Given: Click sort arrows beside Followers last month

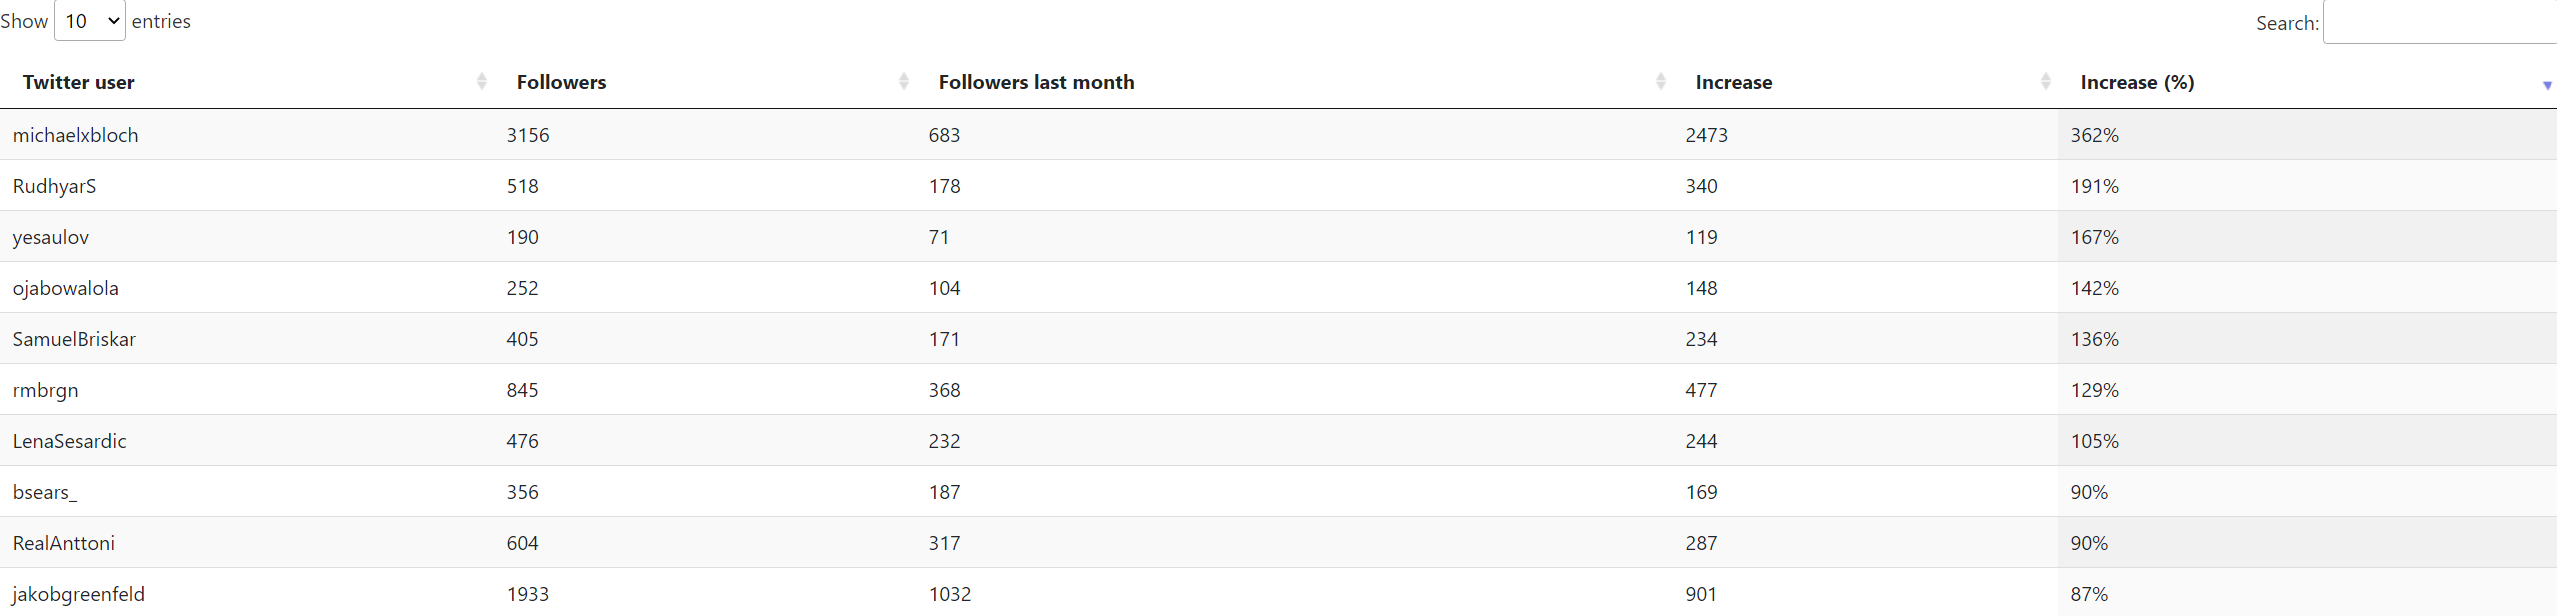Looking at the screenshot, I should [1661, 82].
